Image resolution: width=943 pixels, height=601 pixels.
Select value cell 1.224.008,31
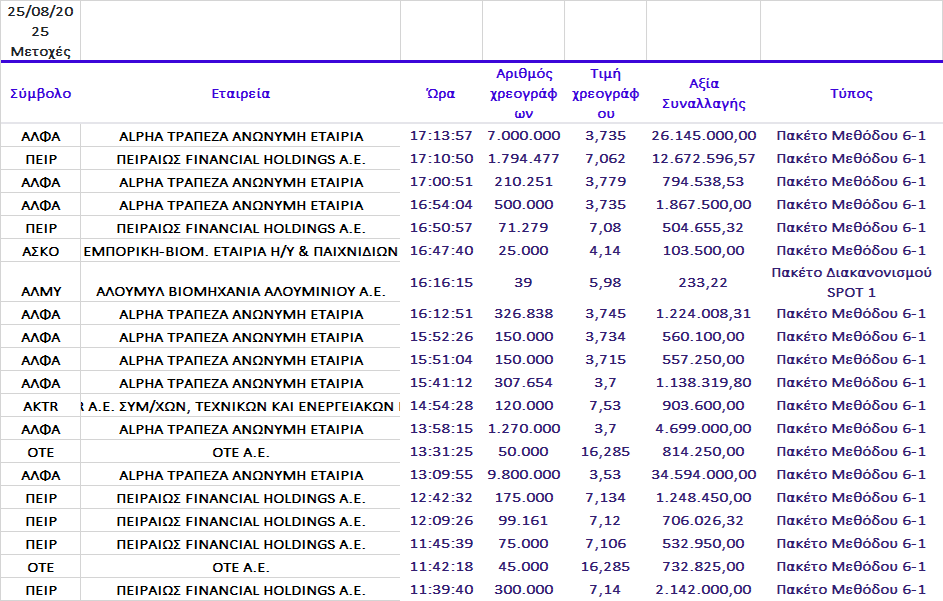(703, 314)
